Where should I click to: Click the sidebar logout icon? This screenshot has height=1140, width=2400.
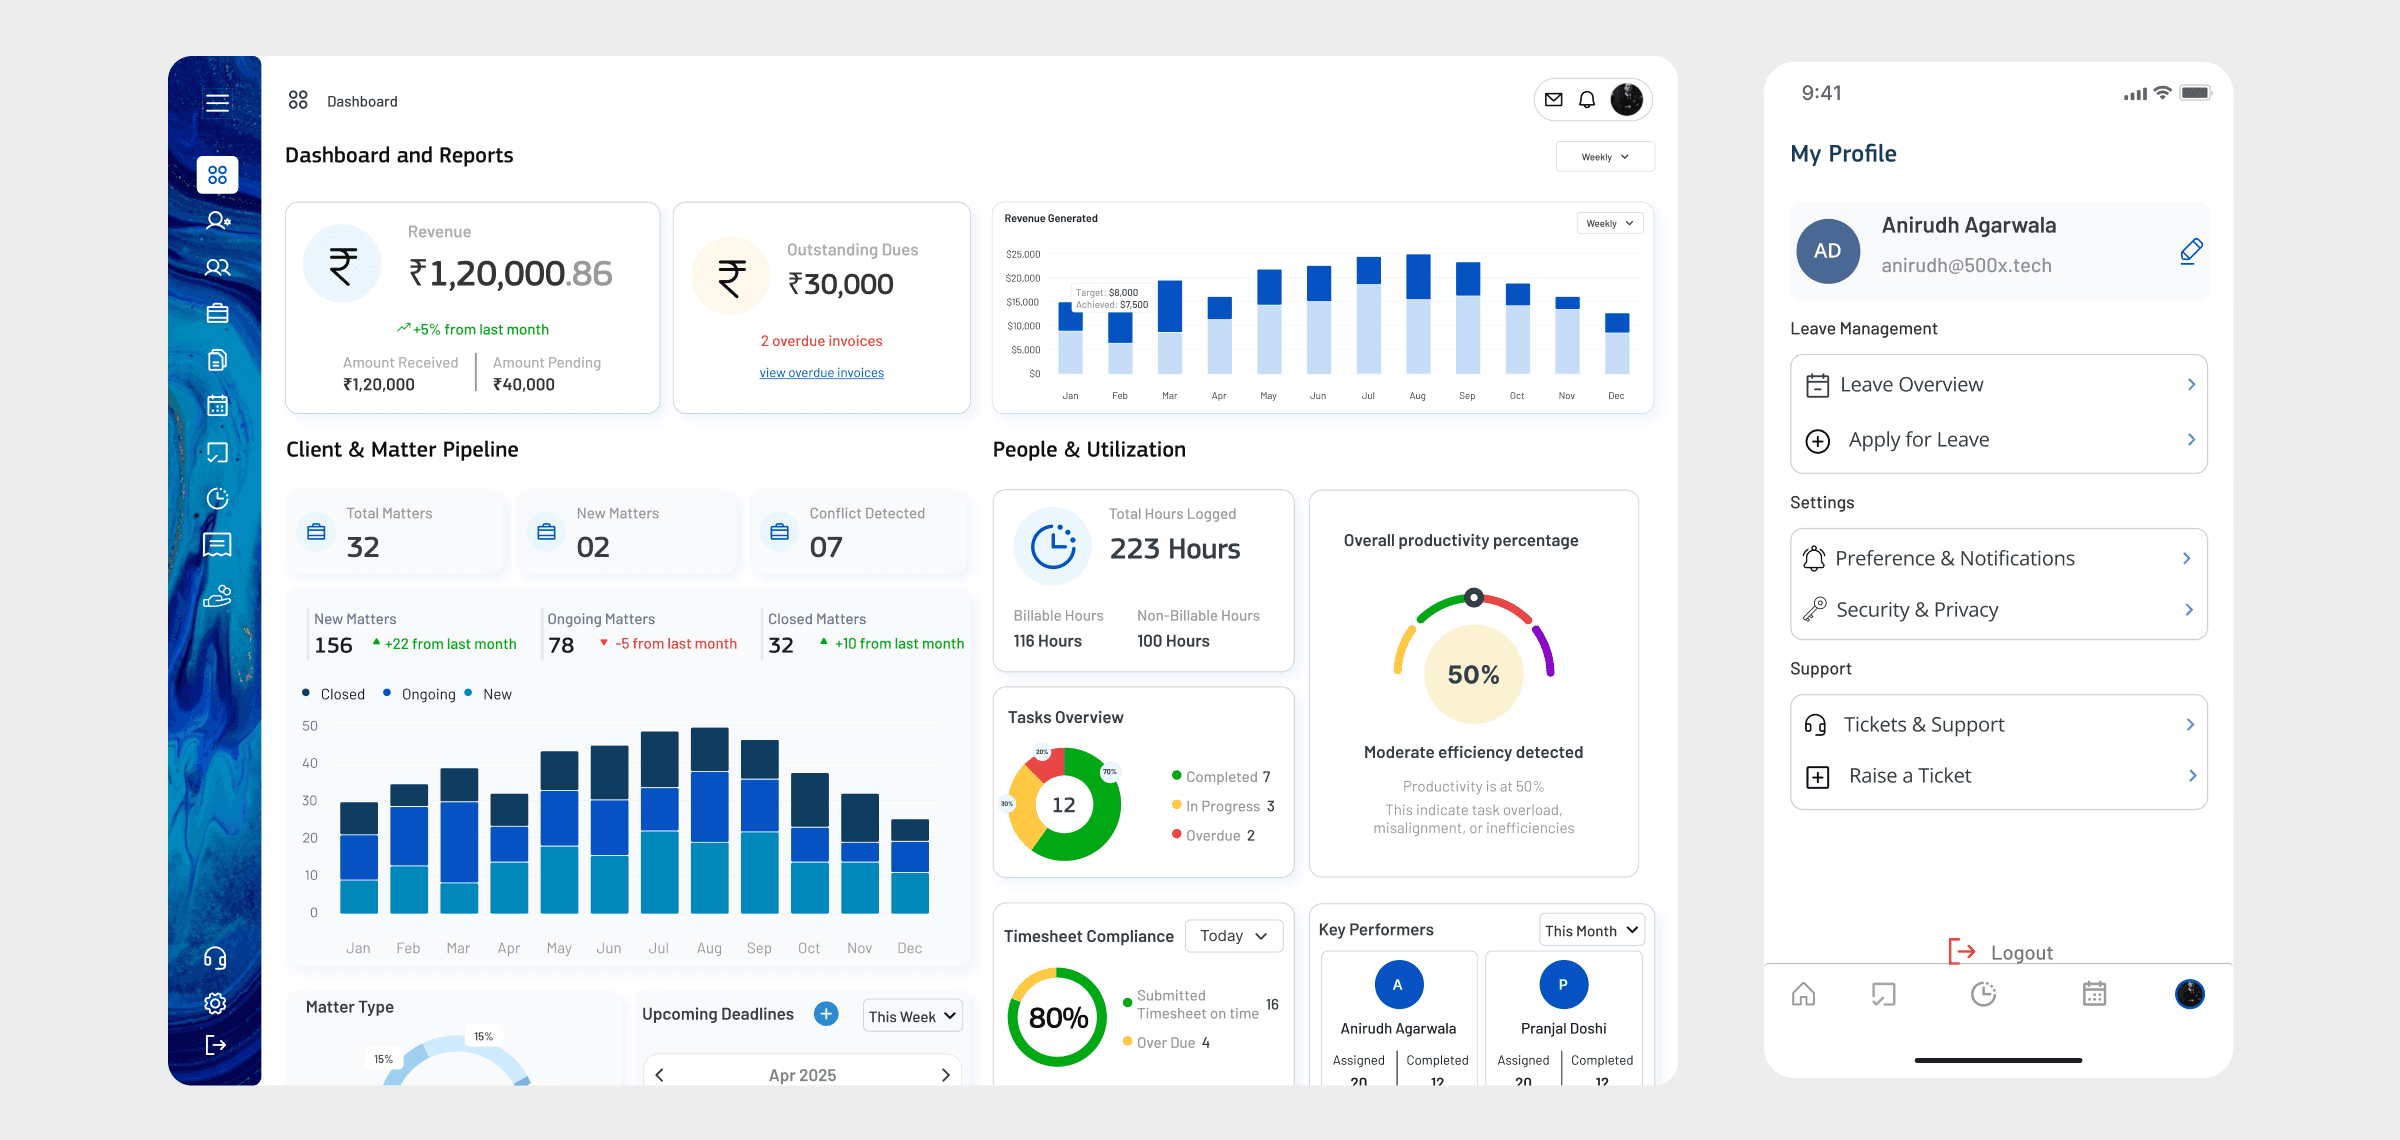[215, 1045]
